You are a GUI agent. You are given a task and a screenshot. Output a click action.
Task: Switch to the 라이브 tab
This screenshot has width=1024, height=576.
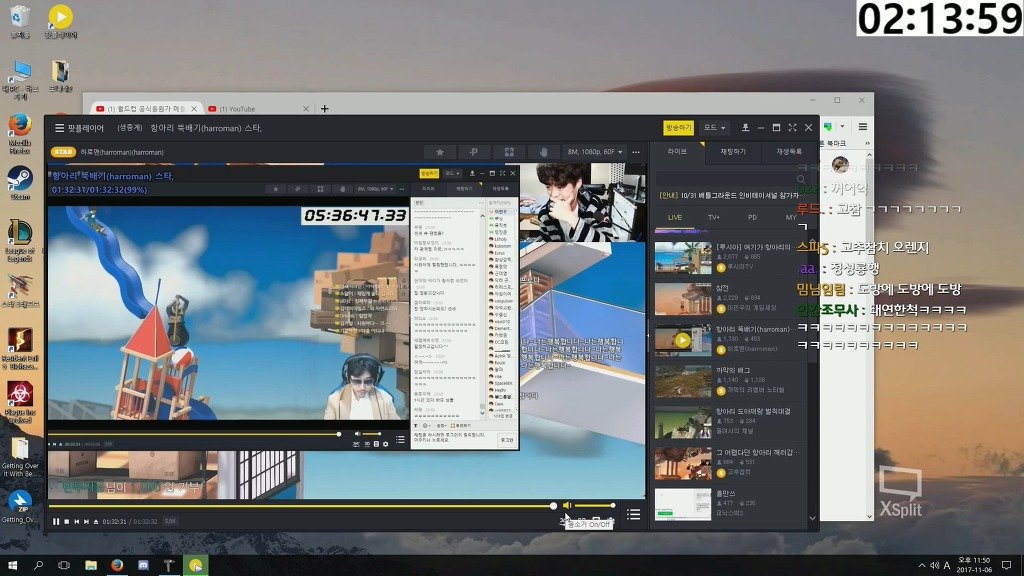[677, 152]
